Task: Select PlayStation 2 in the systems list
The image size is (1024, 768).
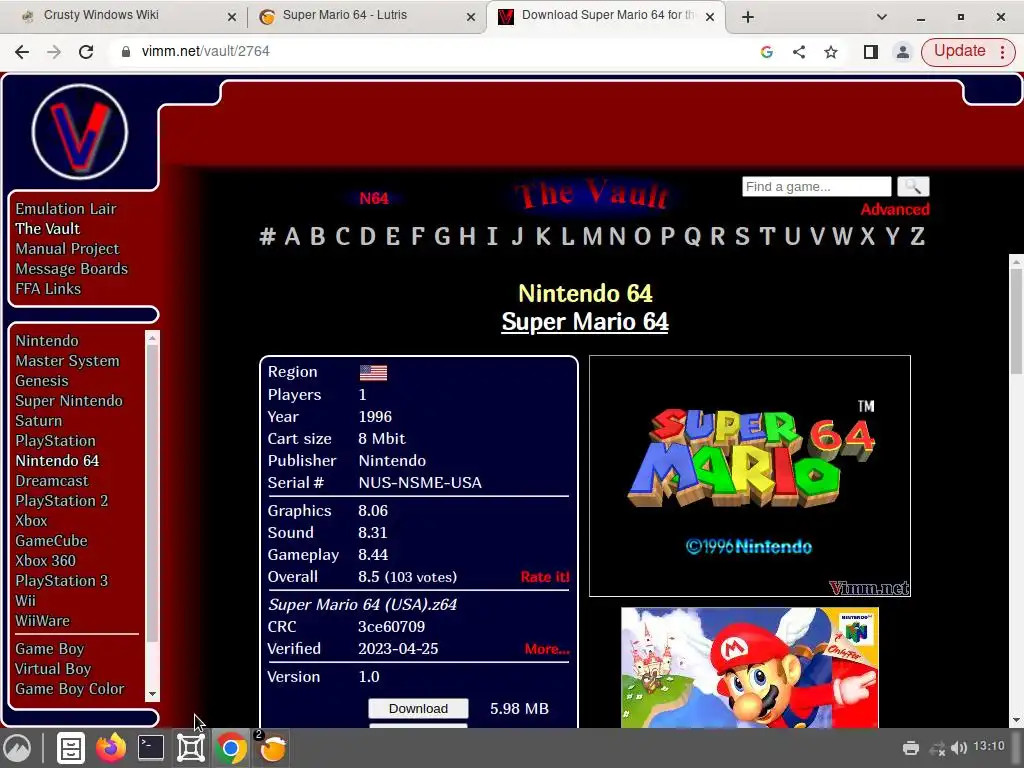Action: tap(62, 501)
